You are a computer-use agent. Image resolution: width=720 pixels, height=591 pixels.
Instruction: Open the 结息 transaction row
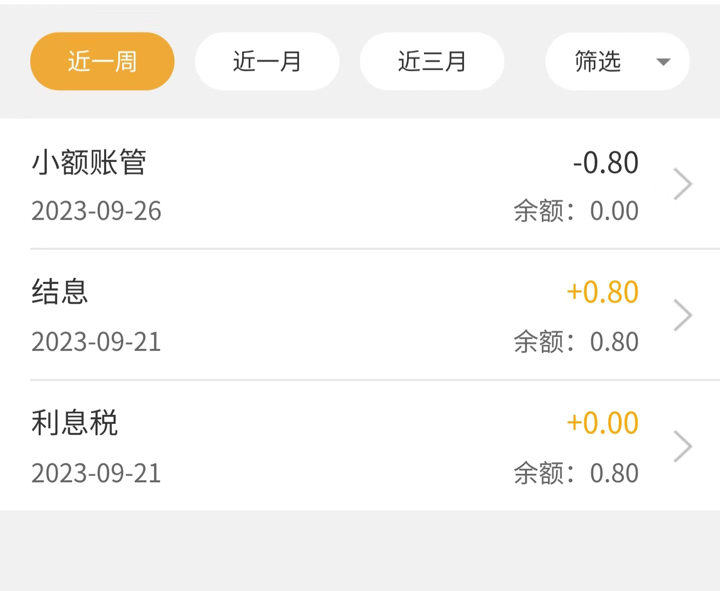360,315
